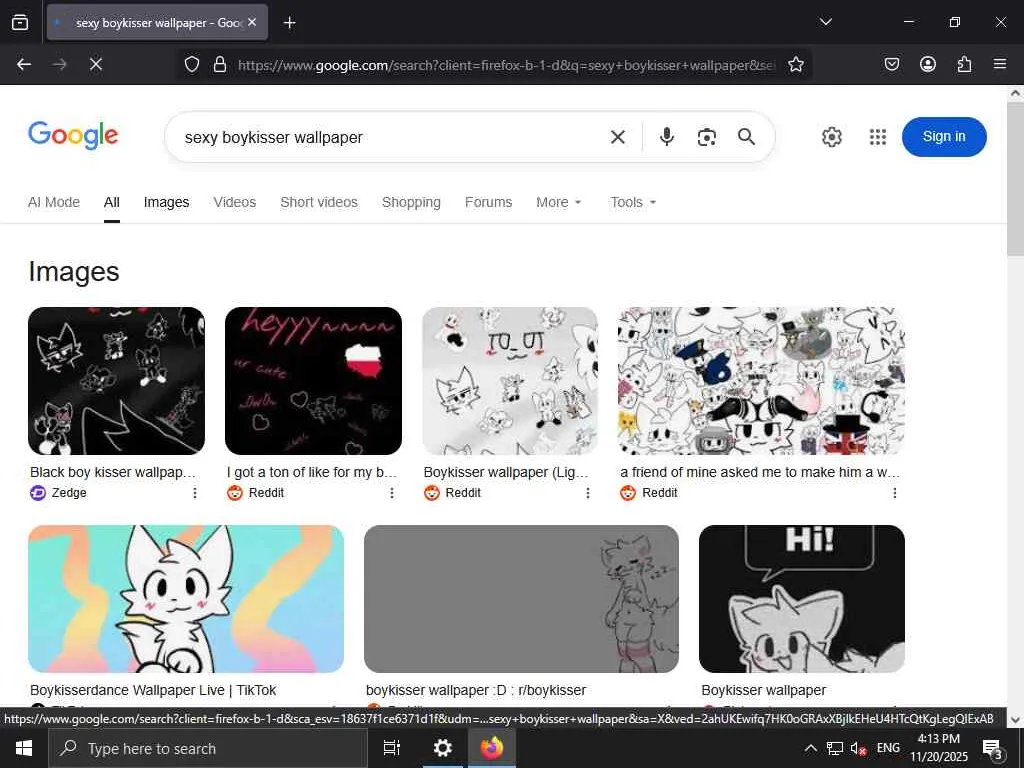Screen dimensions: 1024x768
Task: Show hidden system tray icons chevron
Action: 810,748
